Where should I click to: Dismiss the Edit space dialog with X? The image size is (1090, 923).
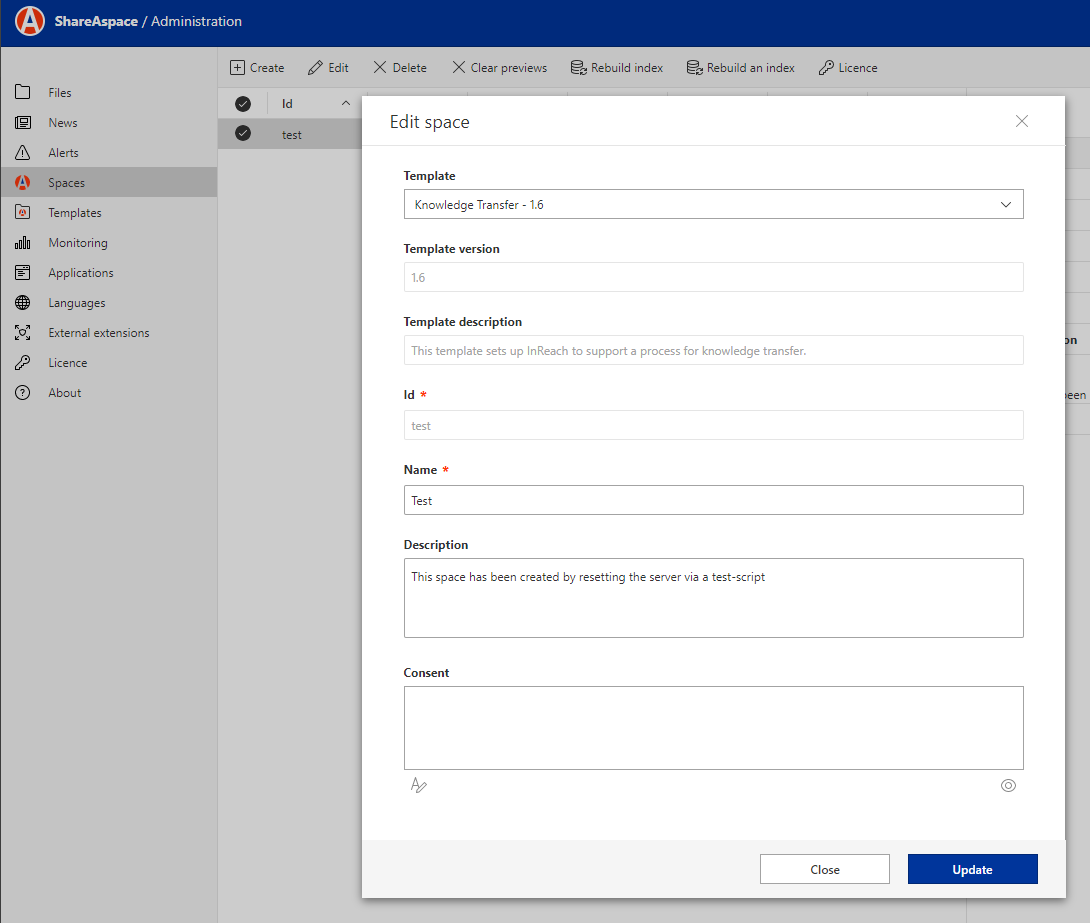point(1021,121)
